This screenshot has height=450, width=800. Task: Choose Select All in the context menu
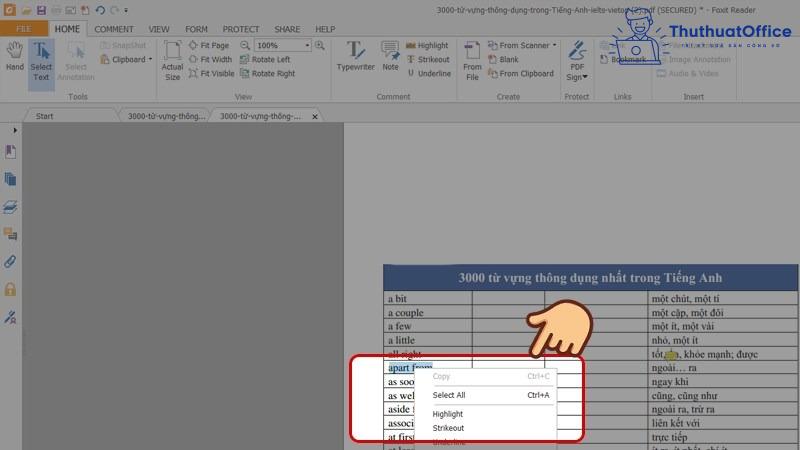[485, 395]
